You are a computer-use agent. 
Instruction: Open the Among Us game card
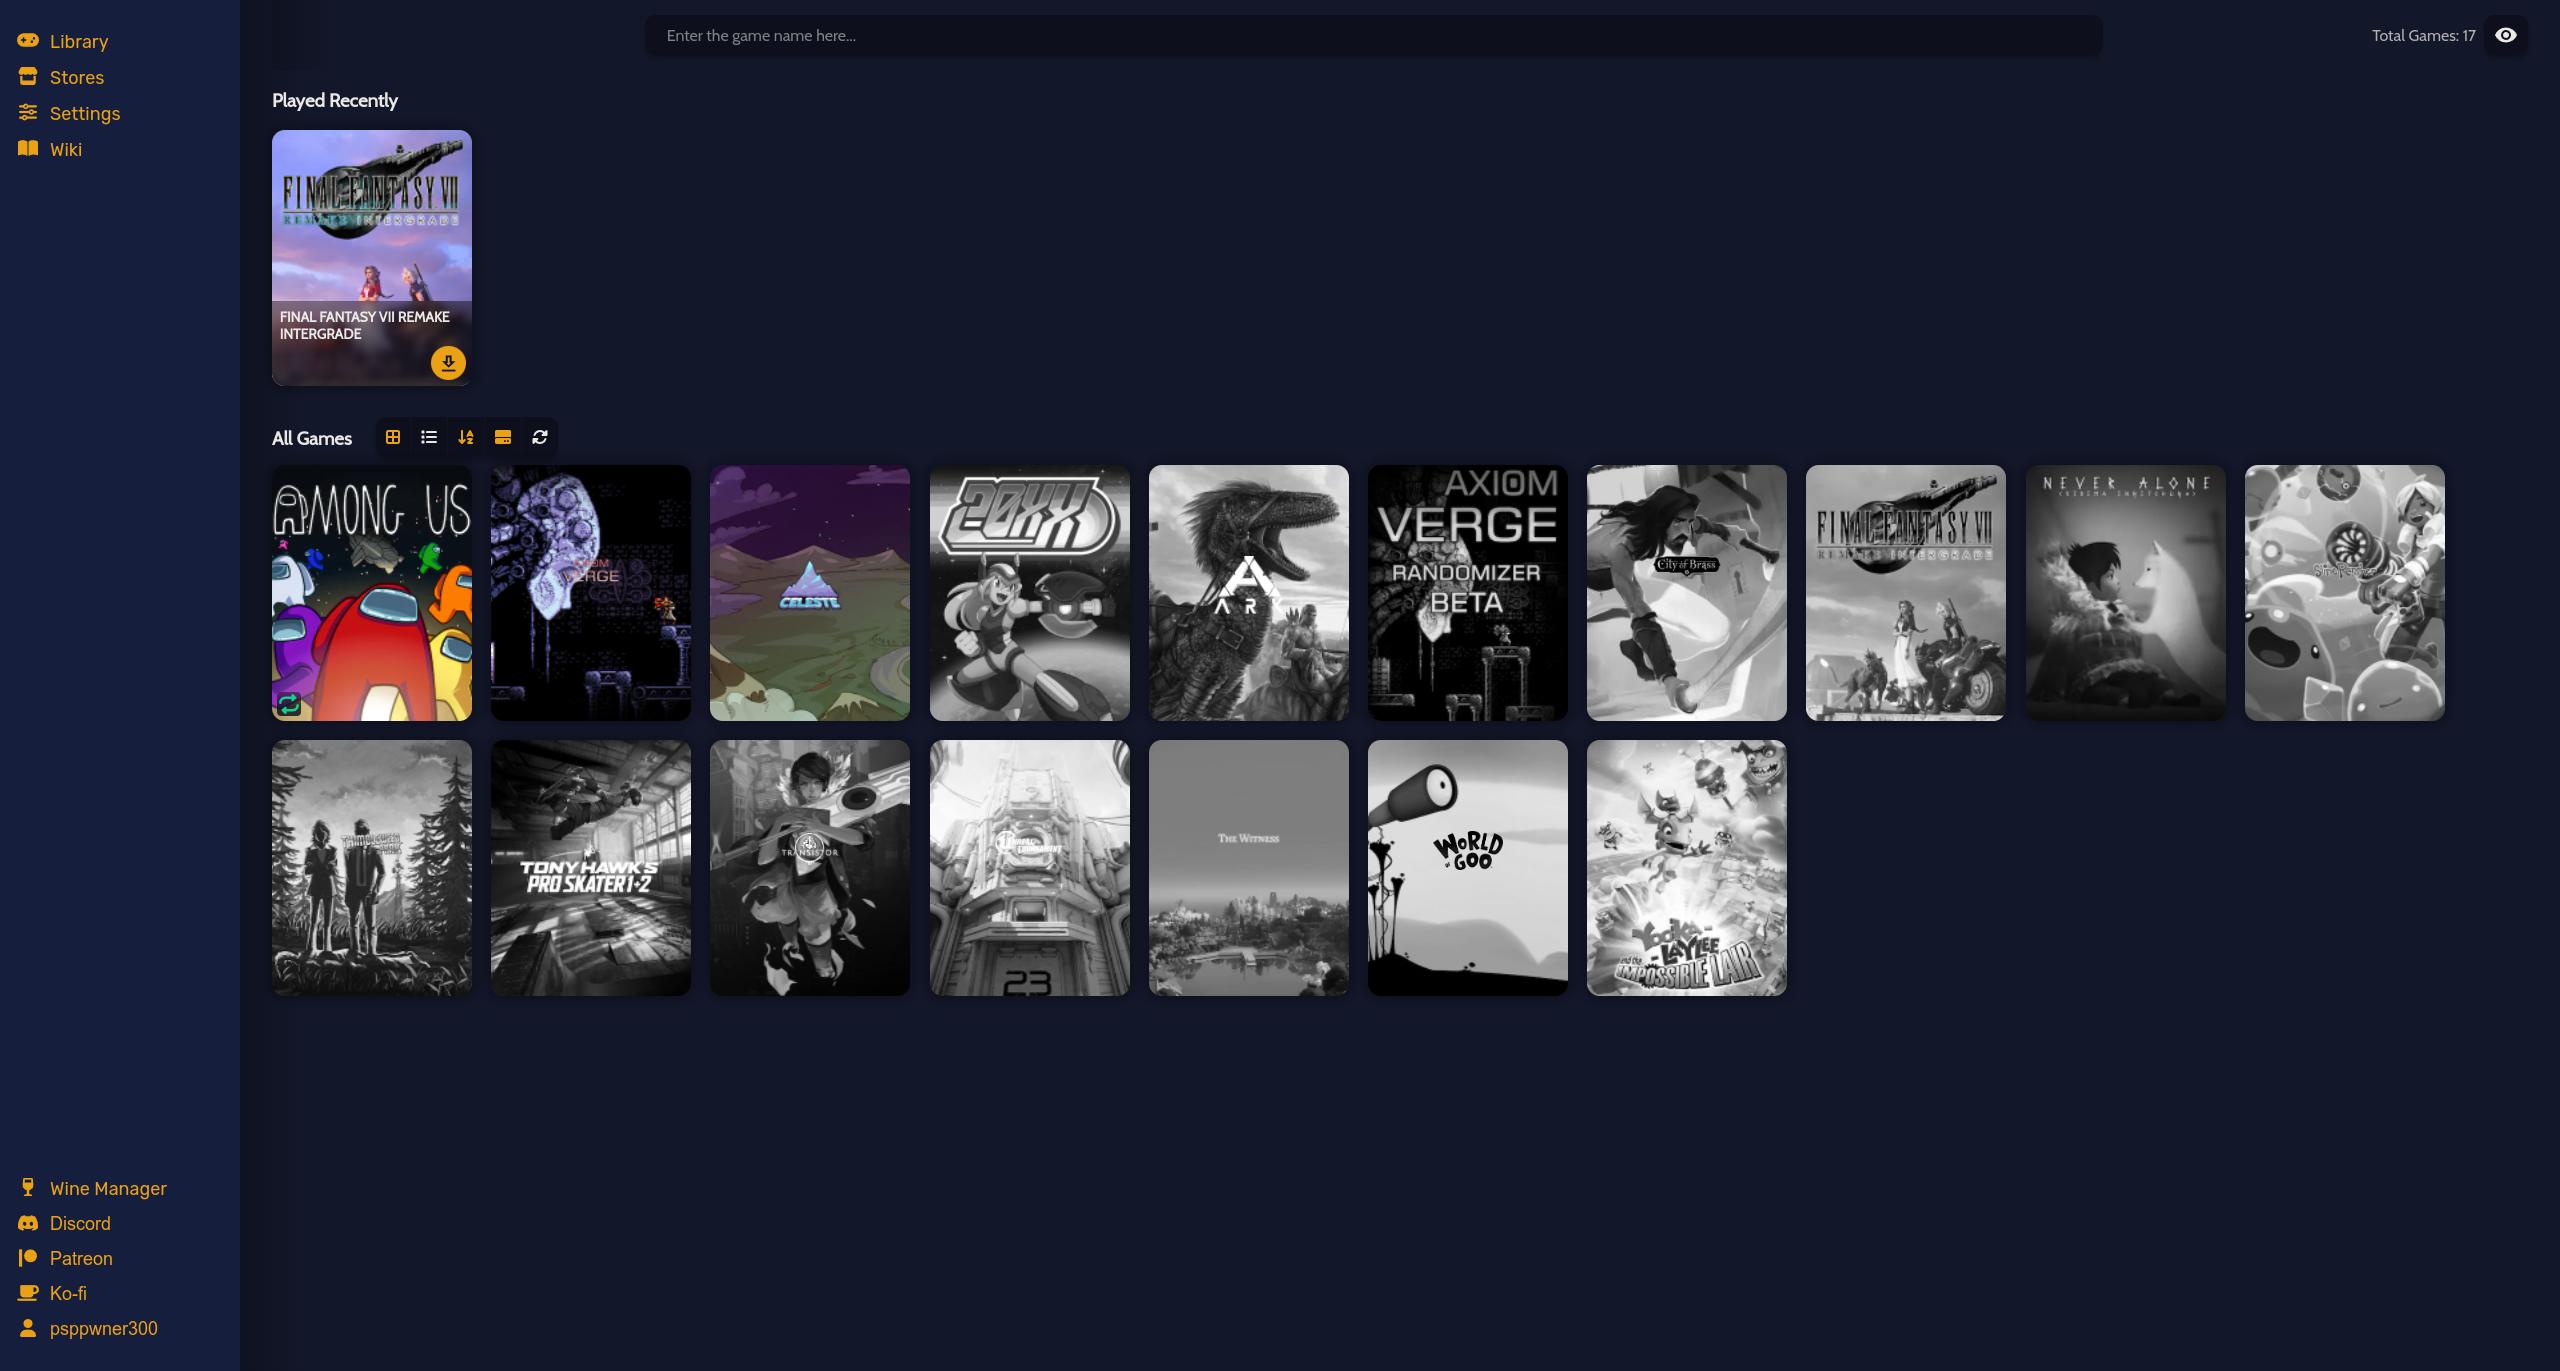(x=372, y=593)
